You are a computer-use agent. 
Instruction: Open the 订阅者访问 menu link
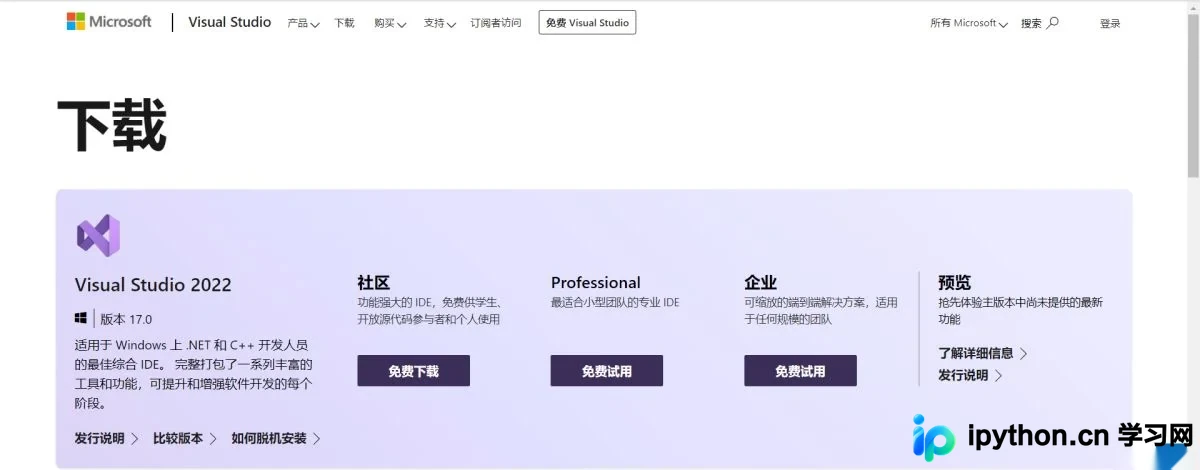(x=496, y=23)
